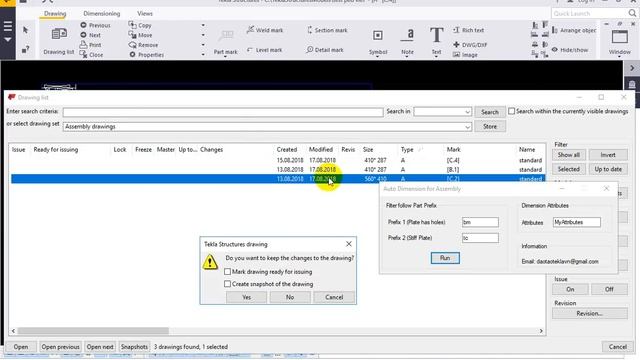
Task: Toggle Search within currently visible drawings
Action: pos(511,111)
